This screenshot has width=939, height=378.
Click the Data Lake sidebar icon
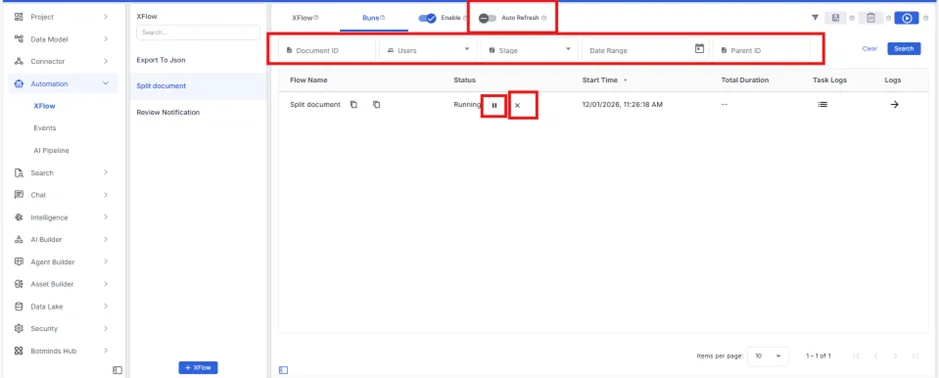pos(19,306)
